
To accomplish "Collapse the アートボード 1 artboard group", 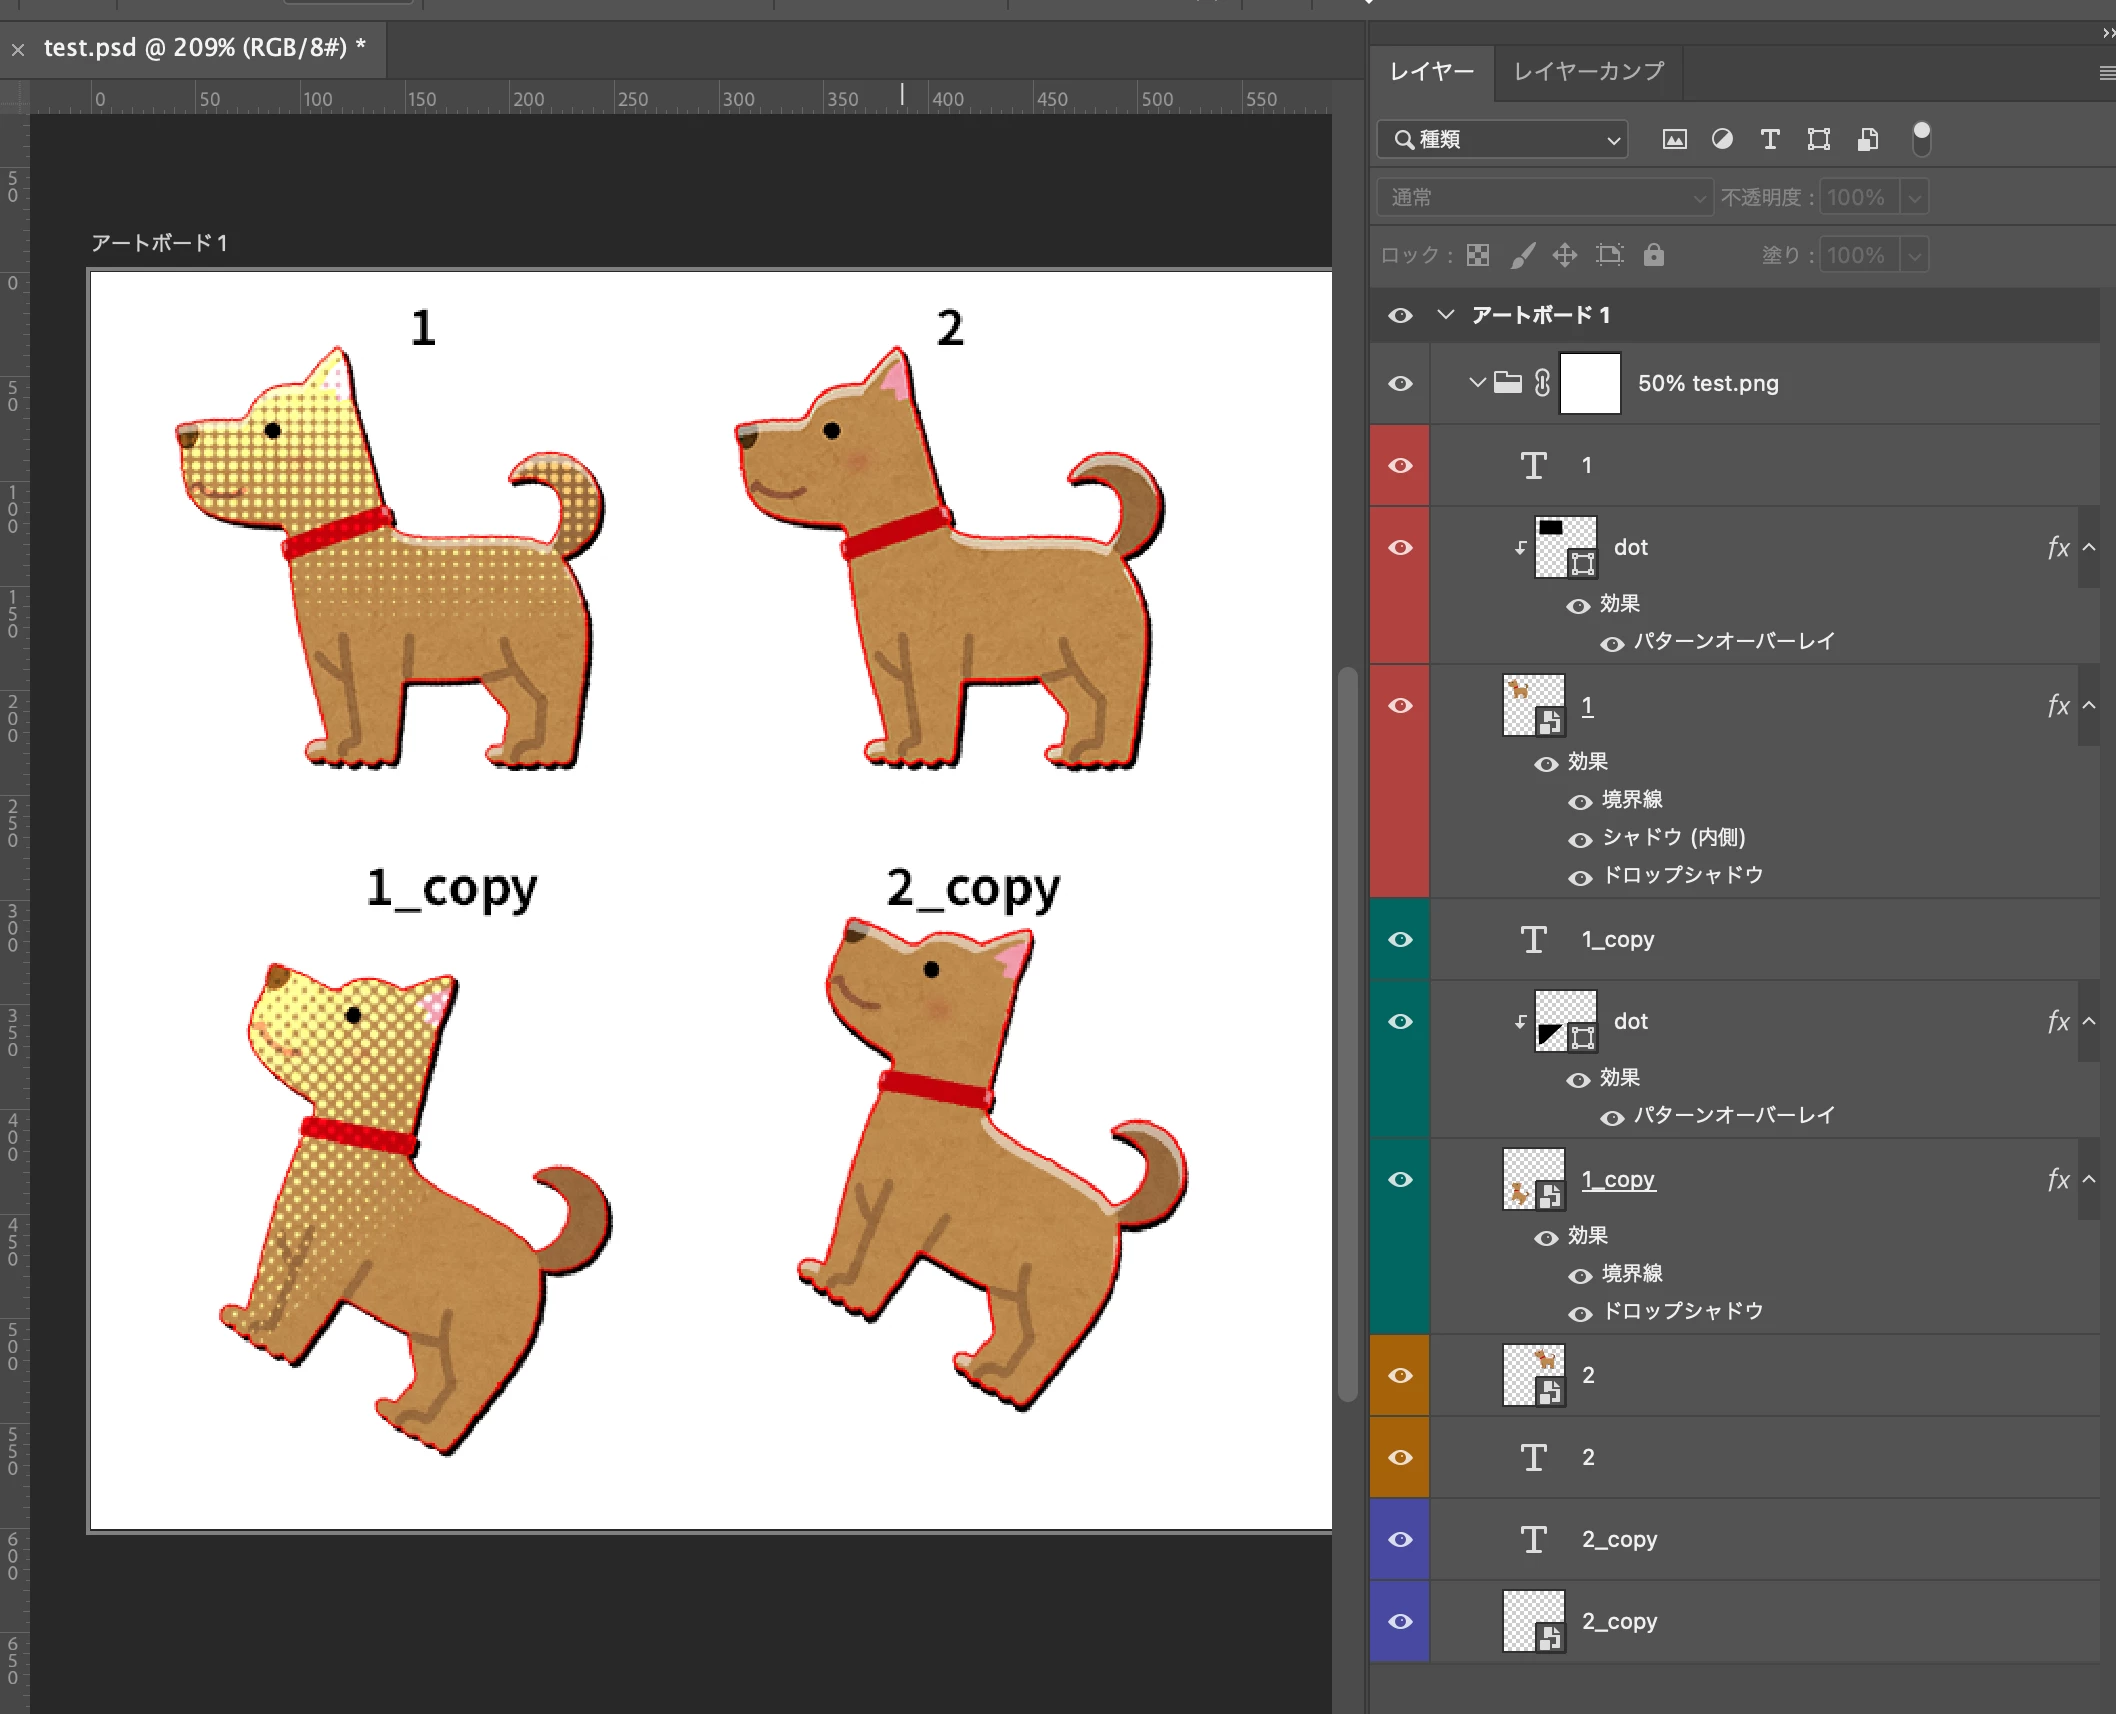I will pyautogui.click(x=1445, y=315).
